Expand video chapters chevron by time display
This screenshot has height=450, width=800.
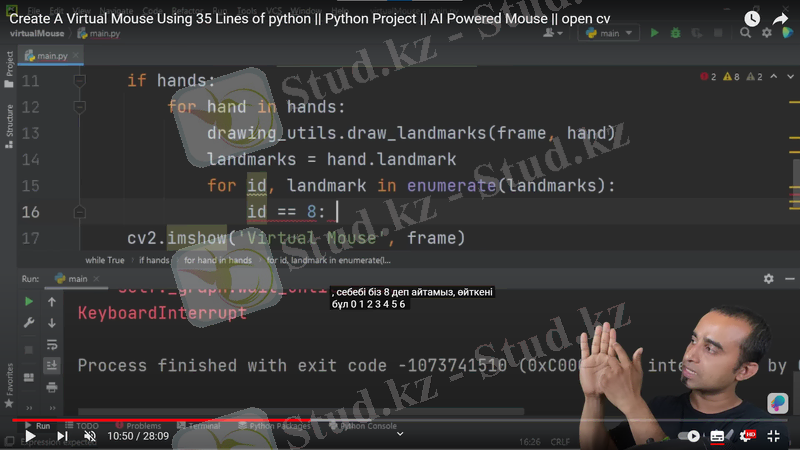[x=400, y=434]
